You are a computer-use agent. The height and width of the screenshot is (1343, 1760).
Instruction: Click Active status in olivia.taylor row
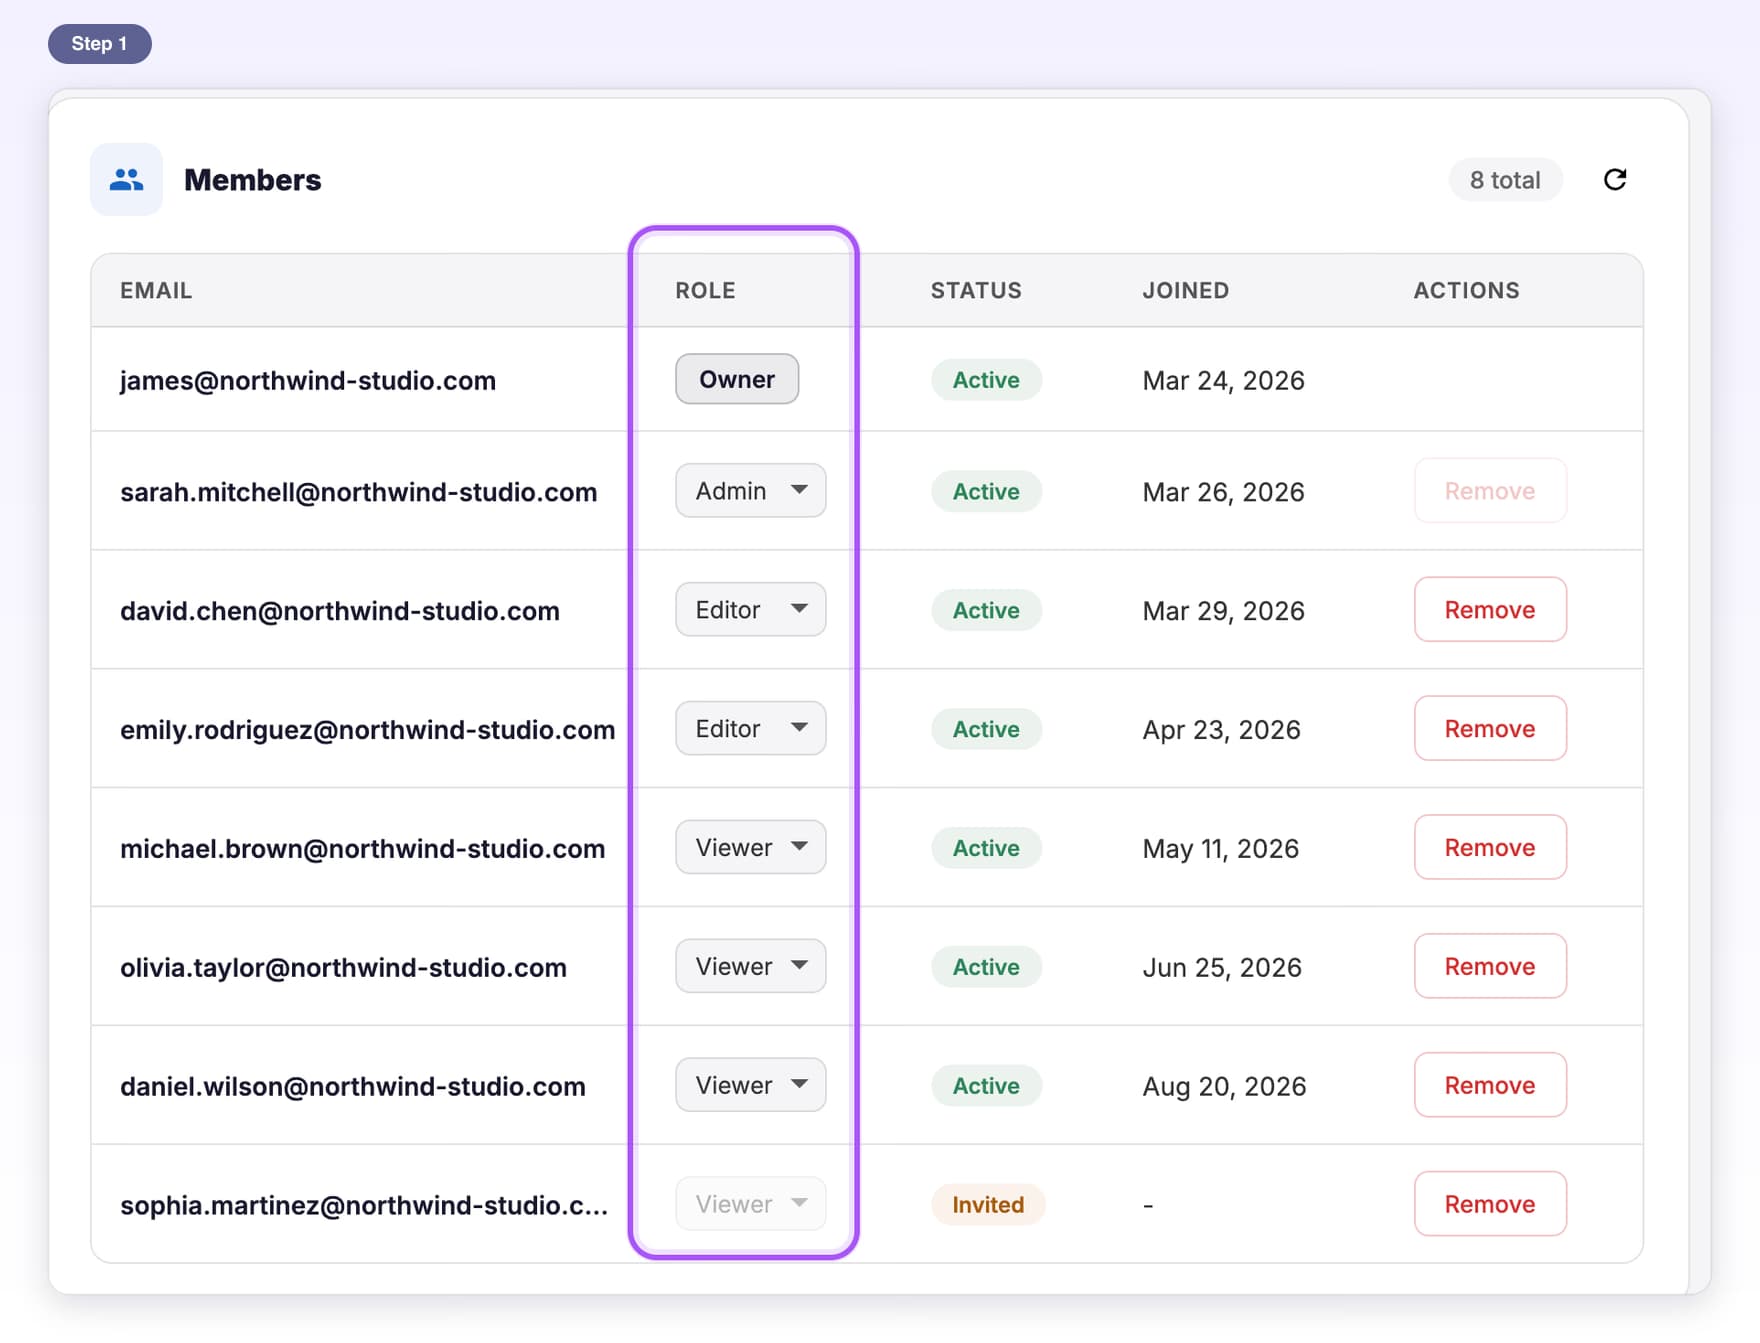[986, 967]
